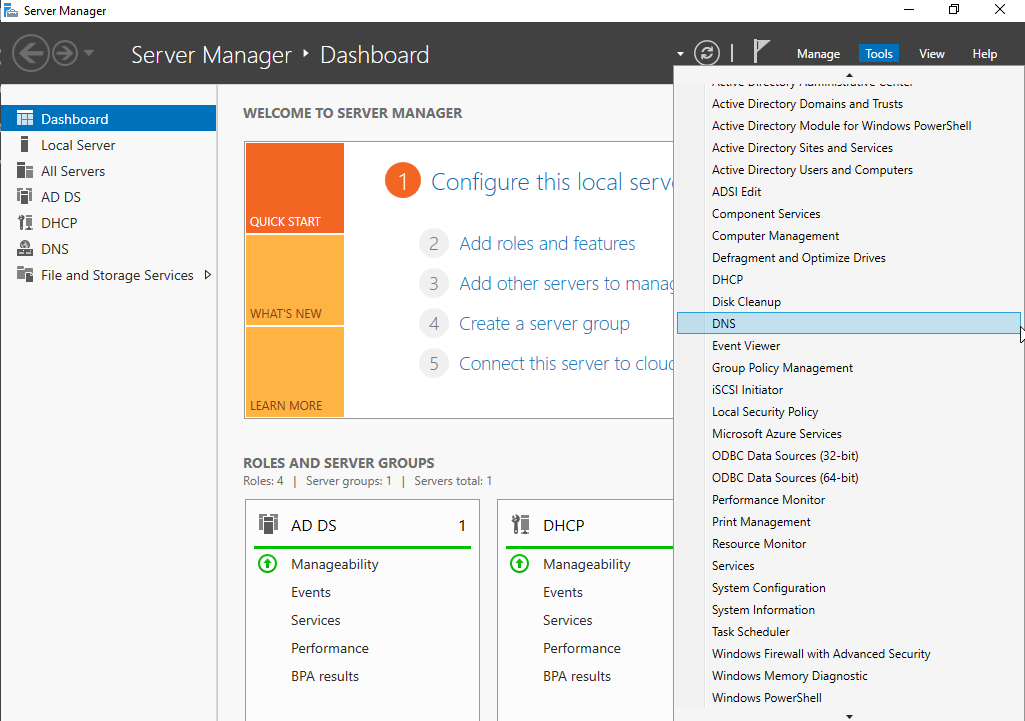This screenshot has width=1025, height=721.
Task: Click the Dashboard grid icon in sidebar
Action: click(x=25, y=118)
